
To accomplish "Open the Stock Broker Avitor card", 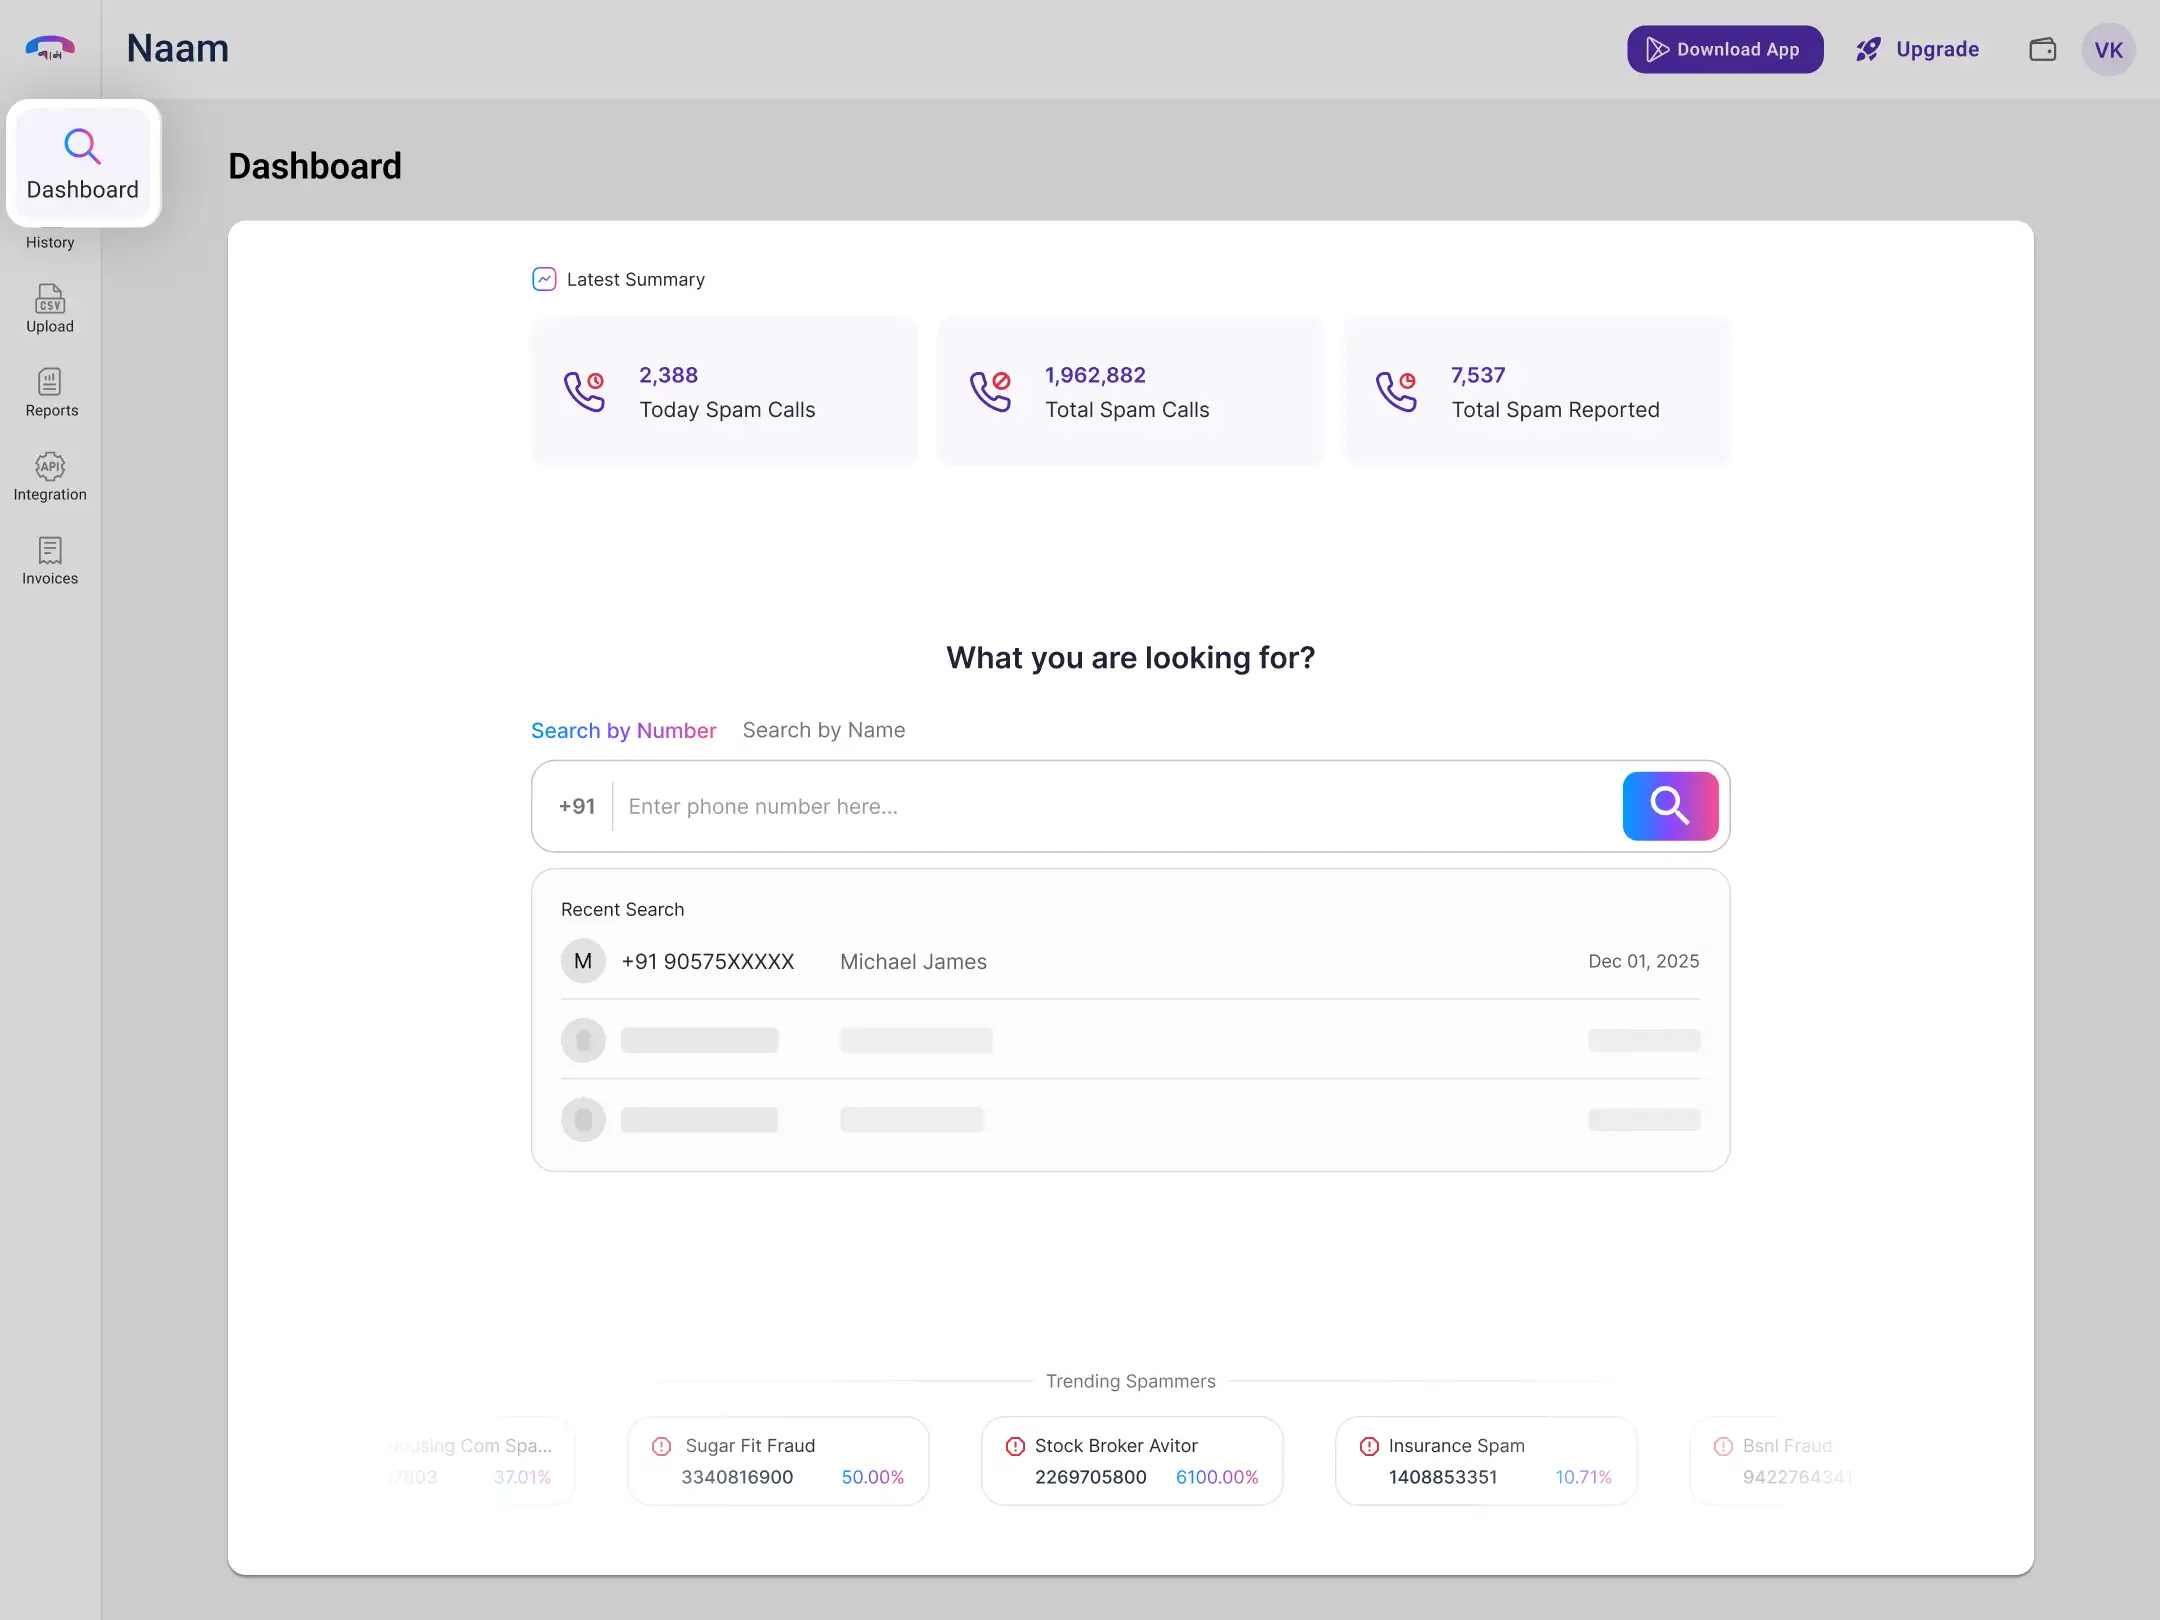I will pyautogui.click(x=1131, y=1461).
